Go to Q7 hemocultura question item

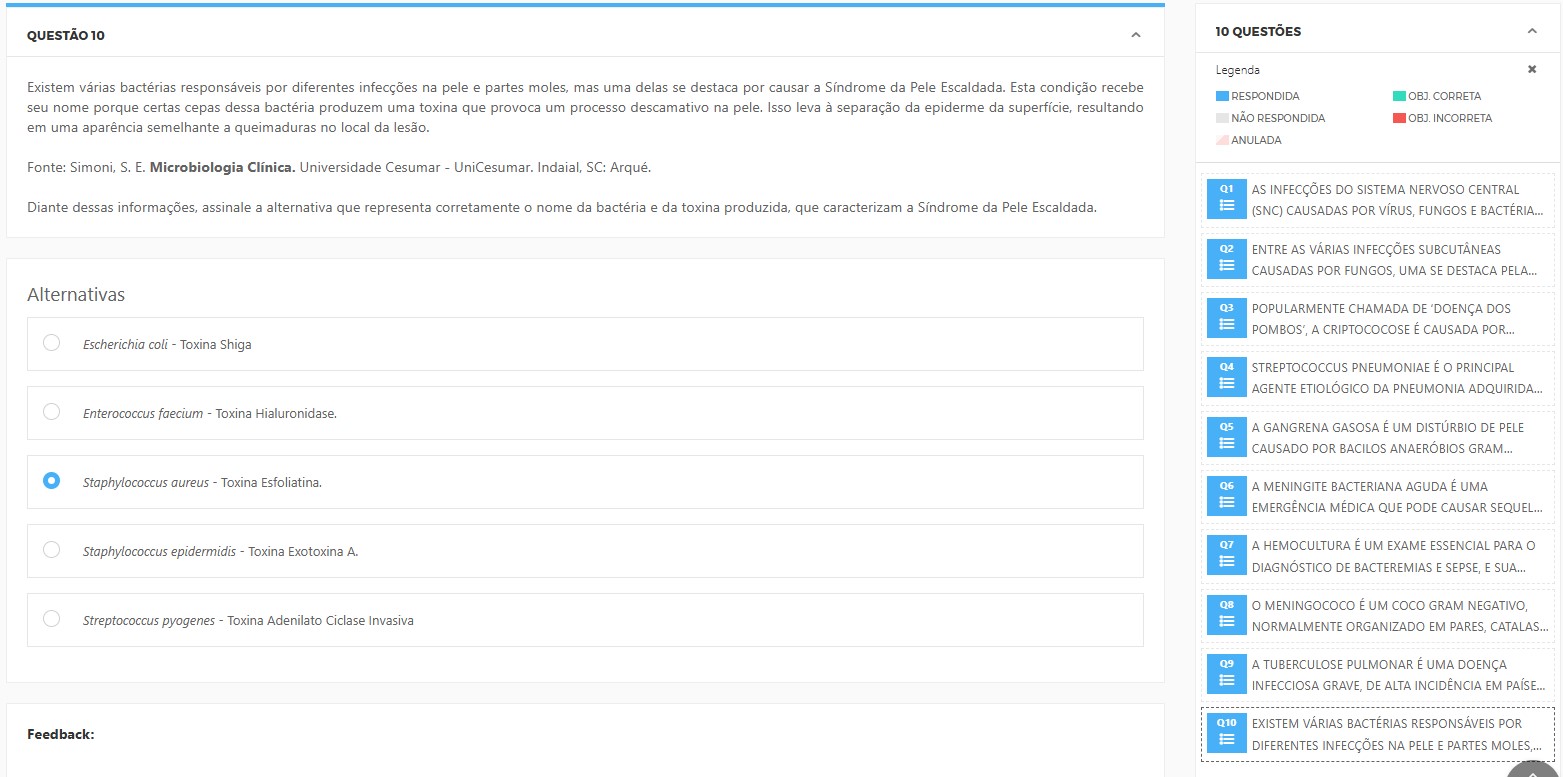click(1396, 556)
